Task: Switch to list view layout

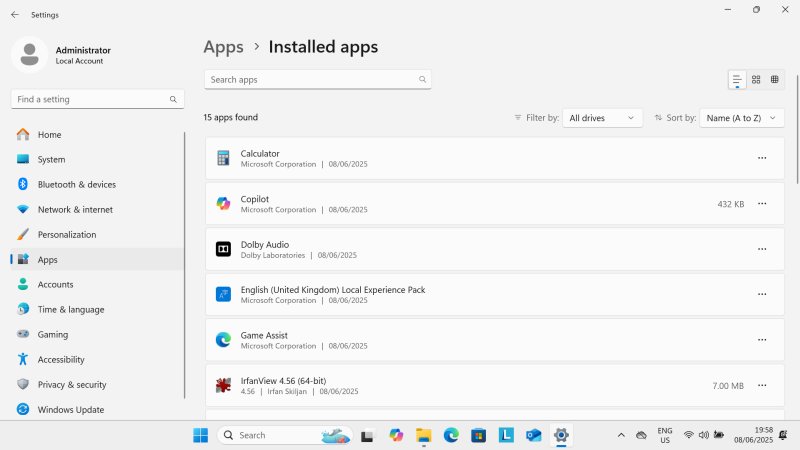Action: [737, 79]
